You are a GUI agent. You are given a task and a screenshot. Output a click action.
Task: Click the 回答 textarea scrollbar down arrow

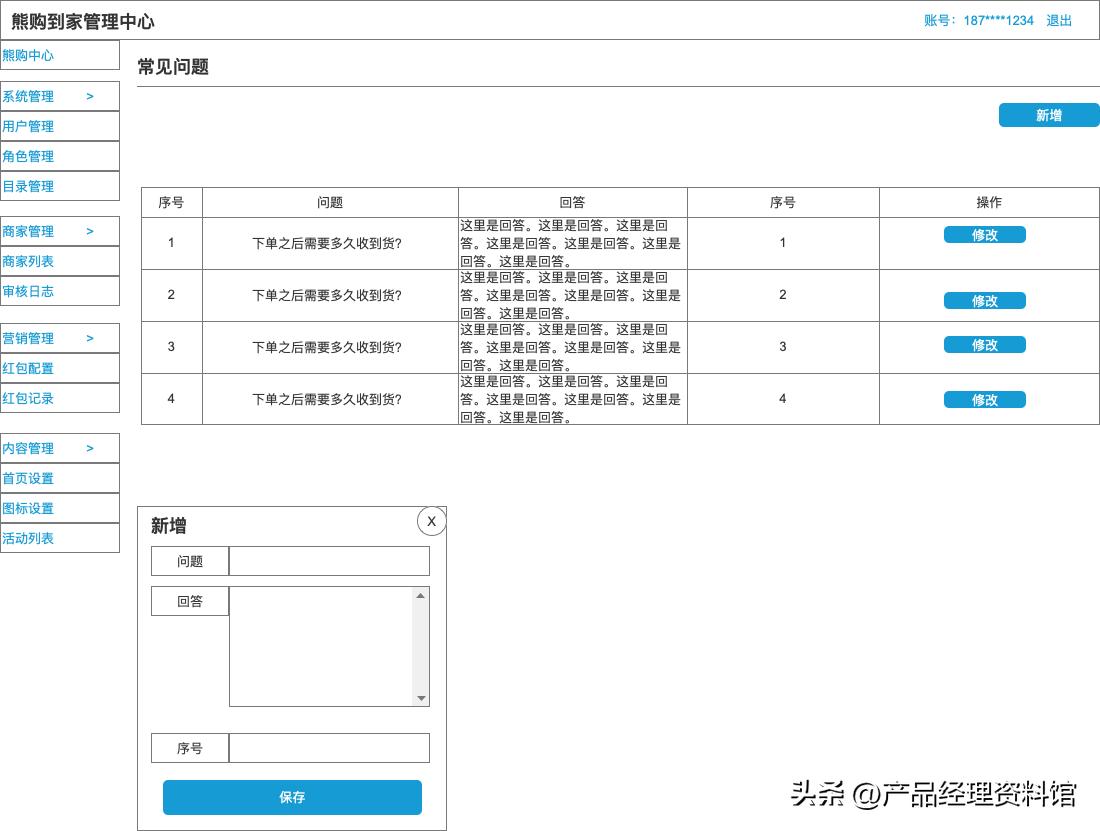tap(421, 700)
